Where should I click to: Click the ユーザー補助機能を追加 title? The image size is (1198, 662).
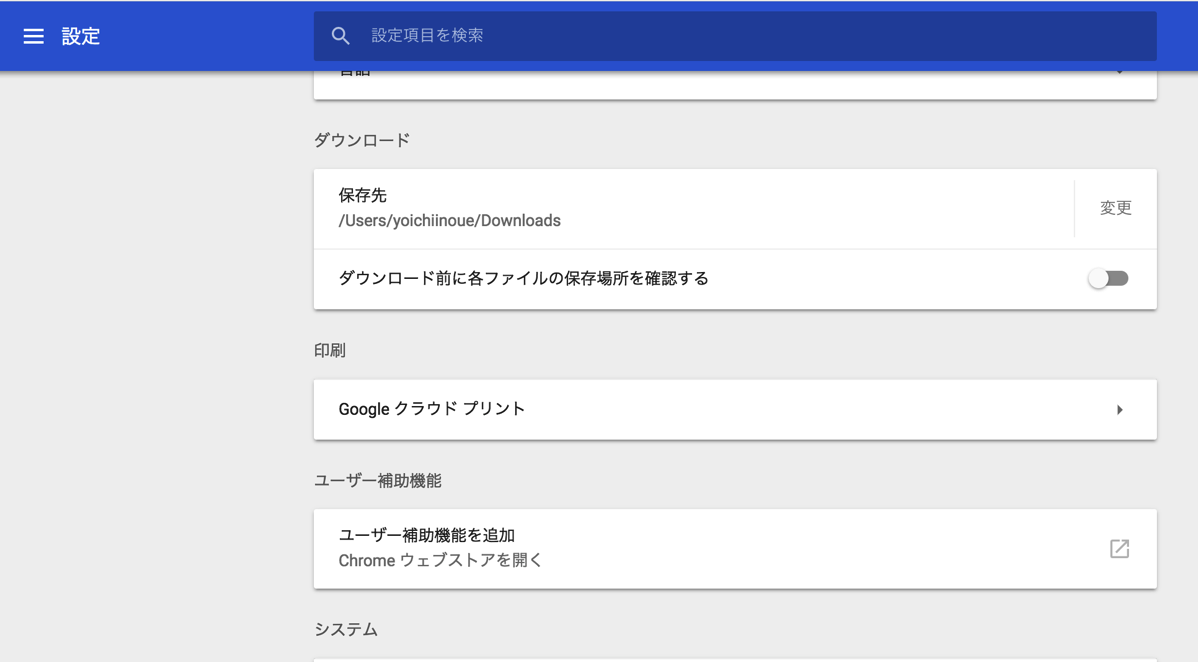[427, 535]
